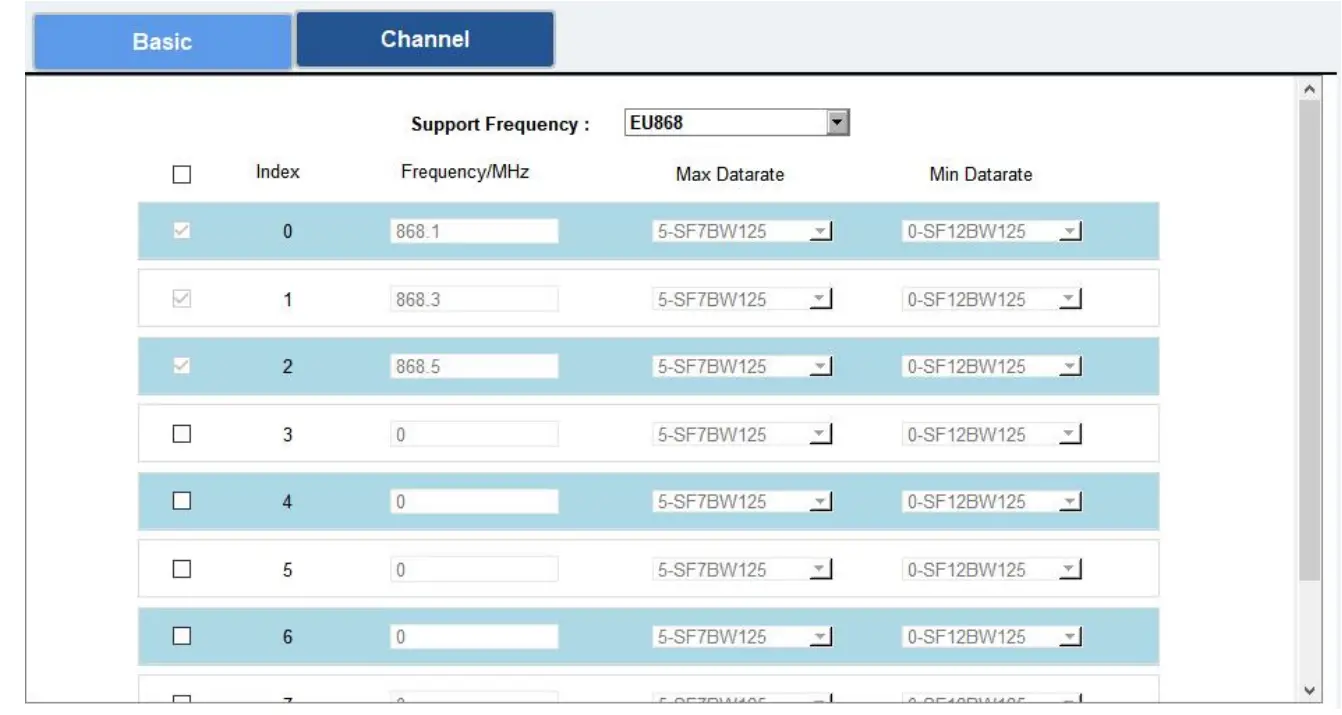Open Min Datarate dropdown for index 1
Screen dimensions: 1342x715
pyautogui.click(x=992, y=299)
